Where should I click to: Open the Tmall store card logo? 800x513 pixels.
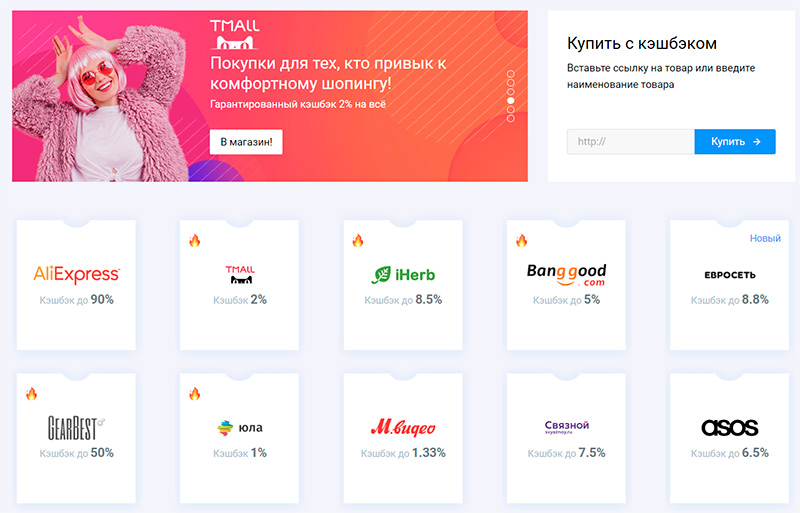[x=240, y=274]
